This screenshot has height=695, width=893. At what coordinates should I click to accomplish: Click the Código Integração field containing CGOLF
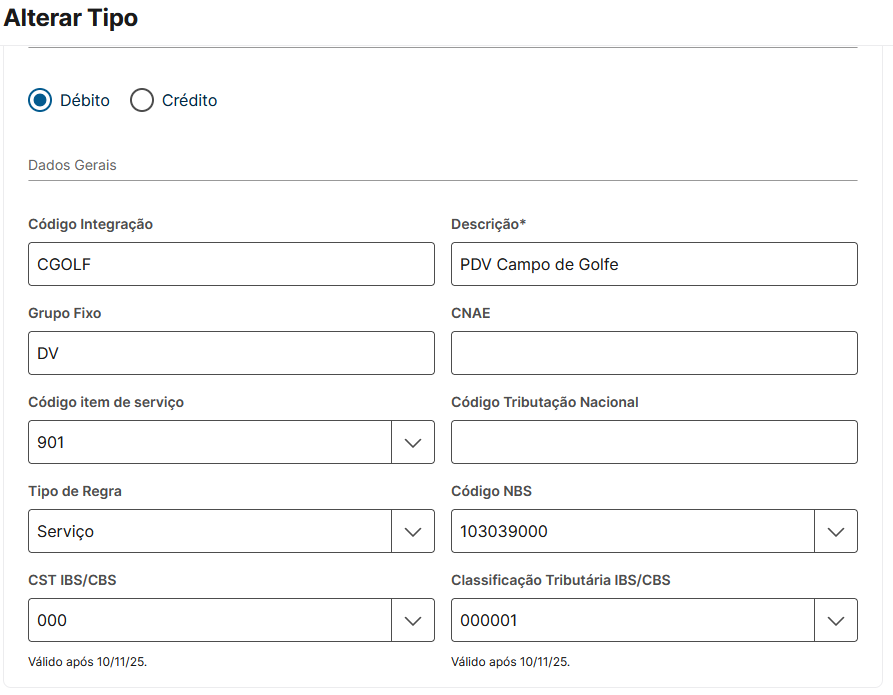(x=231, y=264)
